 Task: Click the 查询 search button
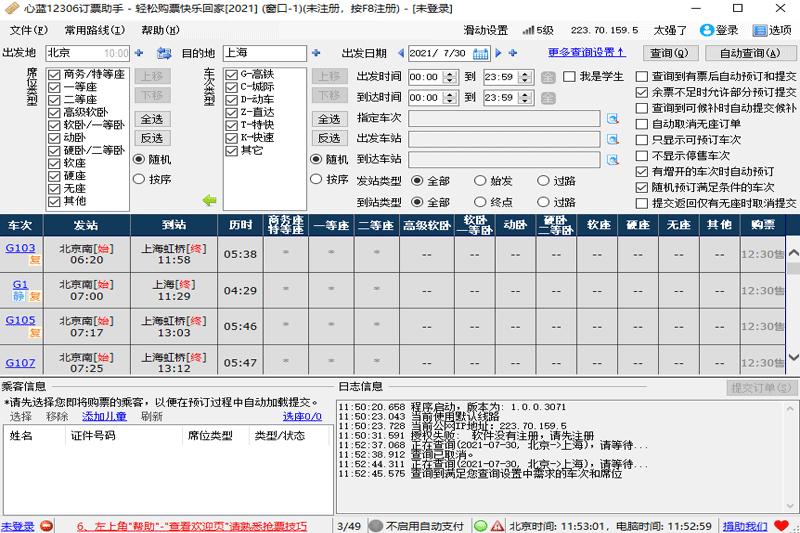[x=668, y=53]
